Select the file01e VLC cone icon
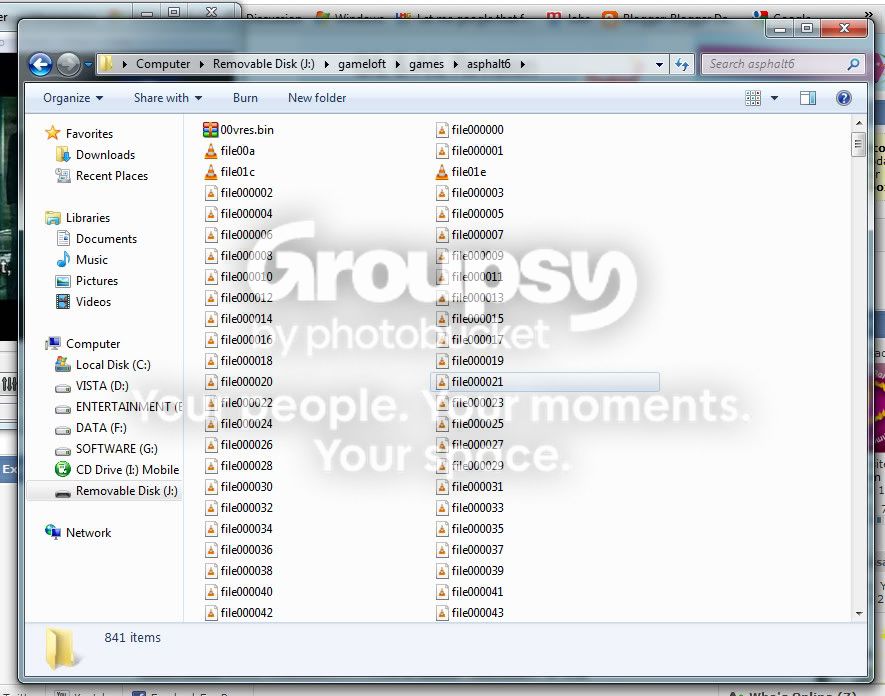Image resolution: width=885 pixels, height=696 pixels. coord(442,172)
